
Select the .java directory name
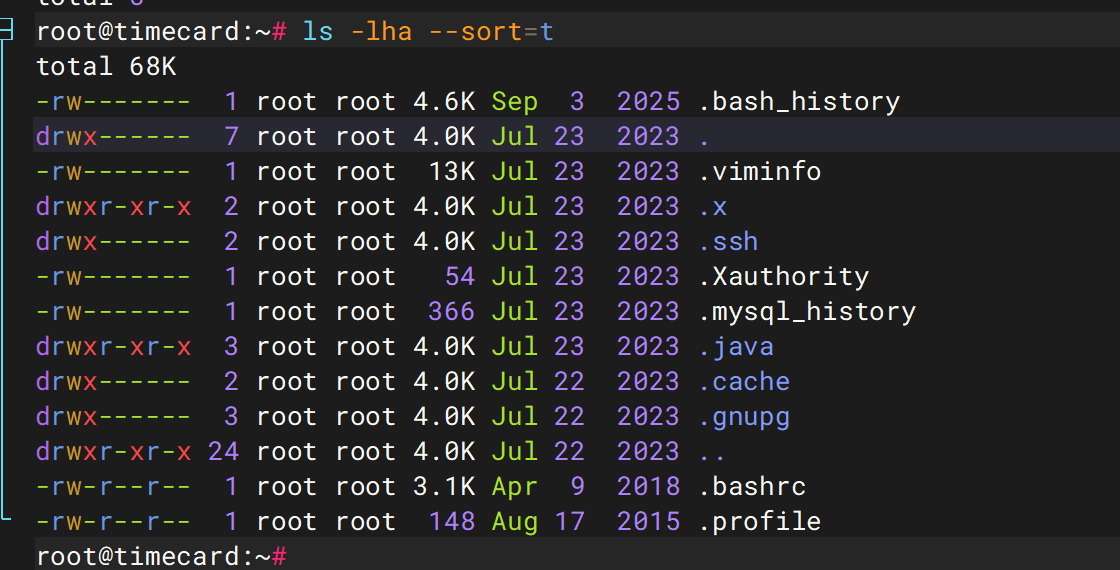point(736,346)
